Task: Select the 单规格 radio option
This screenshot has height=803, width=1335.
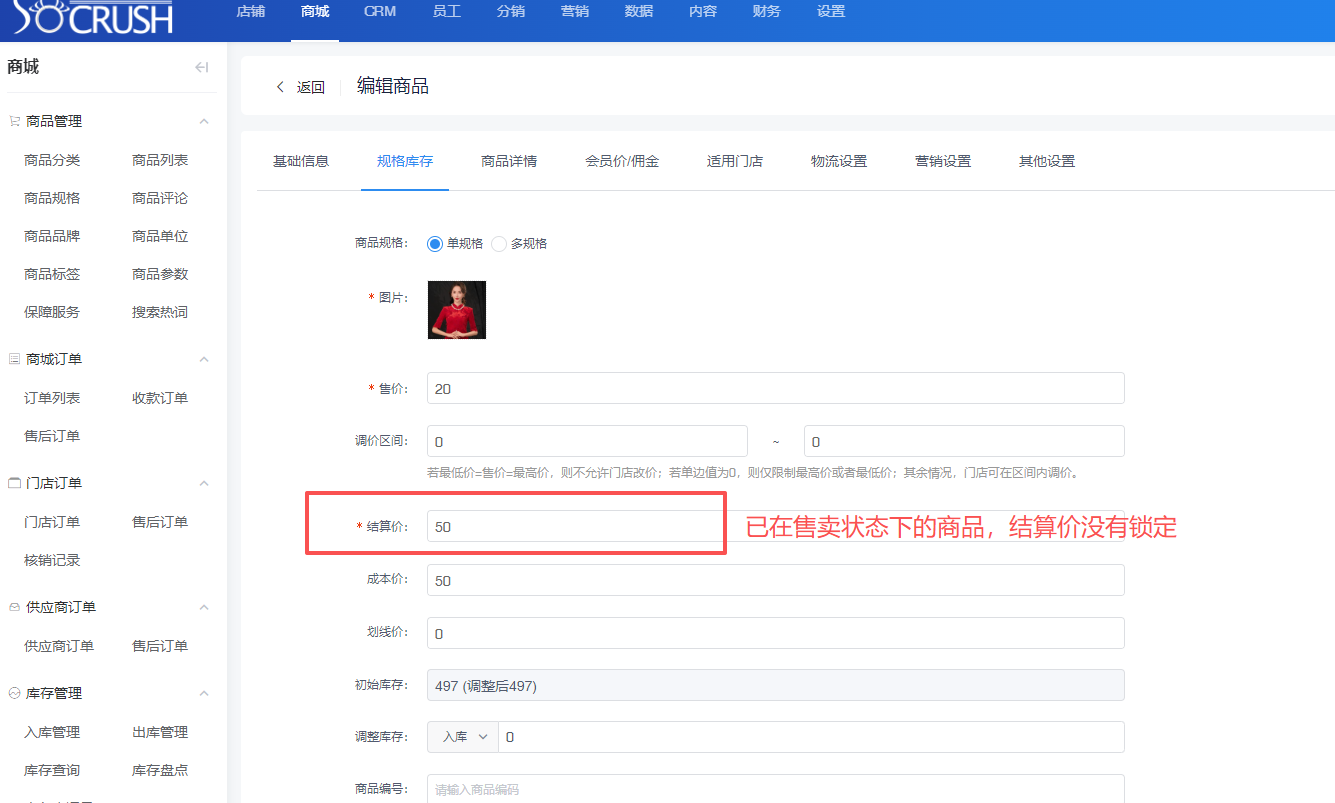Action: (x=435, y=243)
